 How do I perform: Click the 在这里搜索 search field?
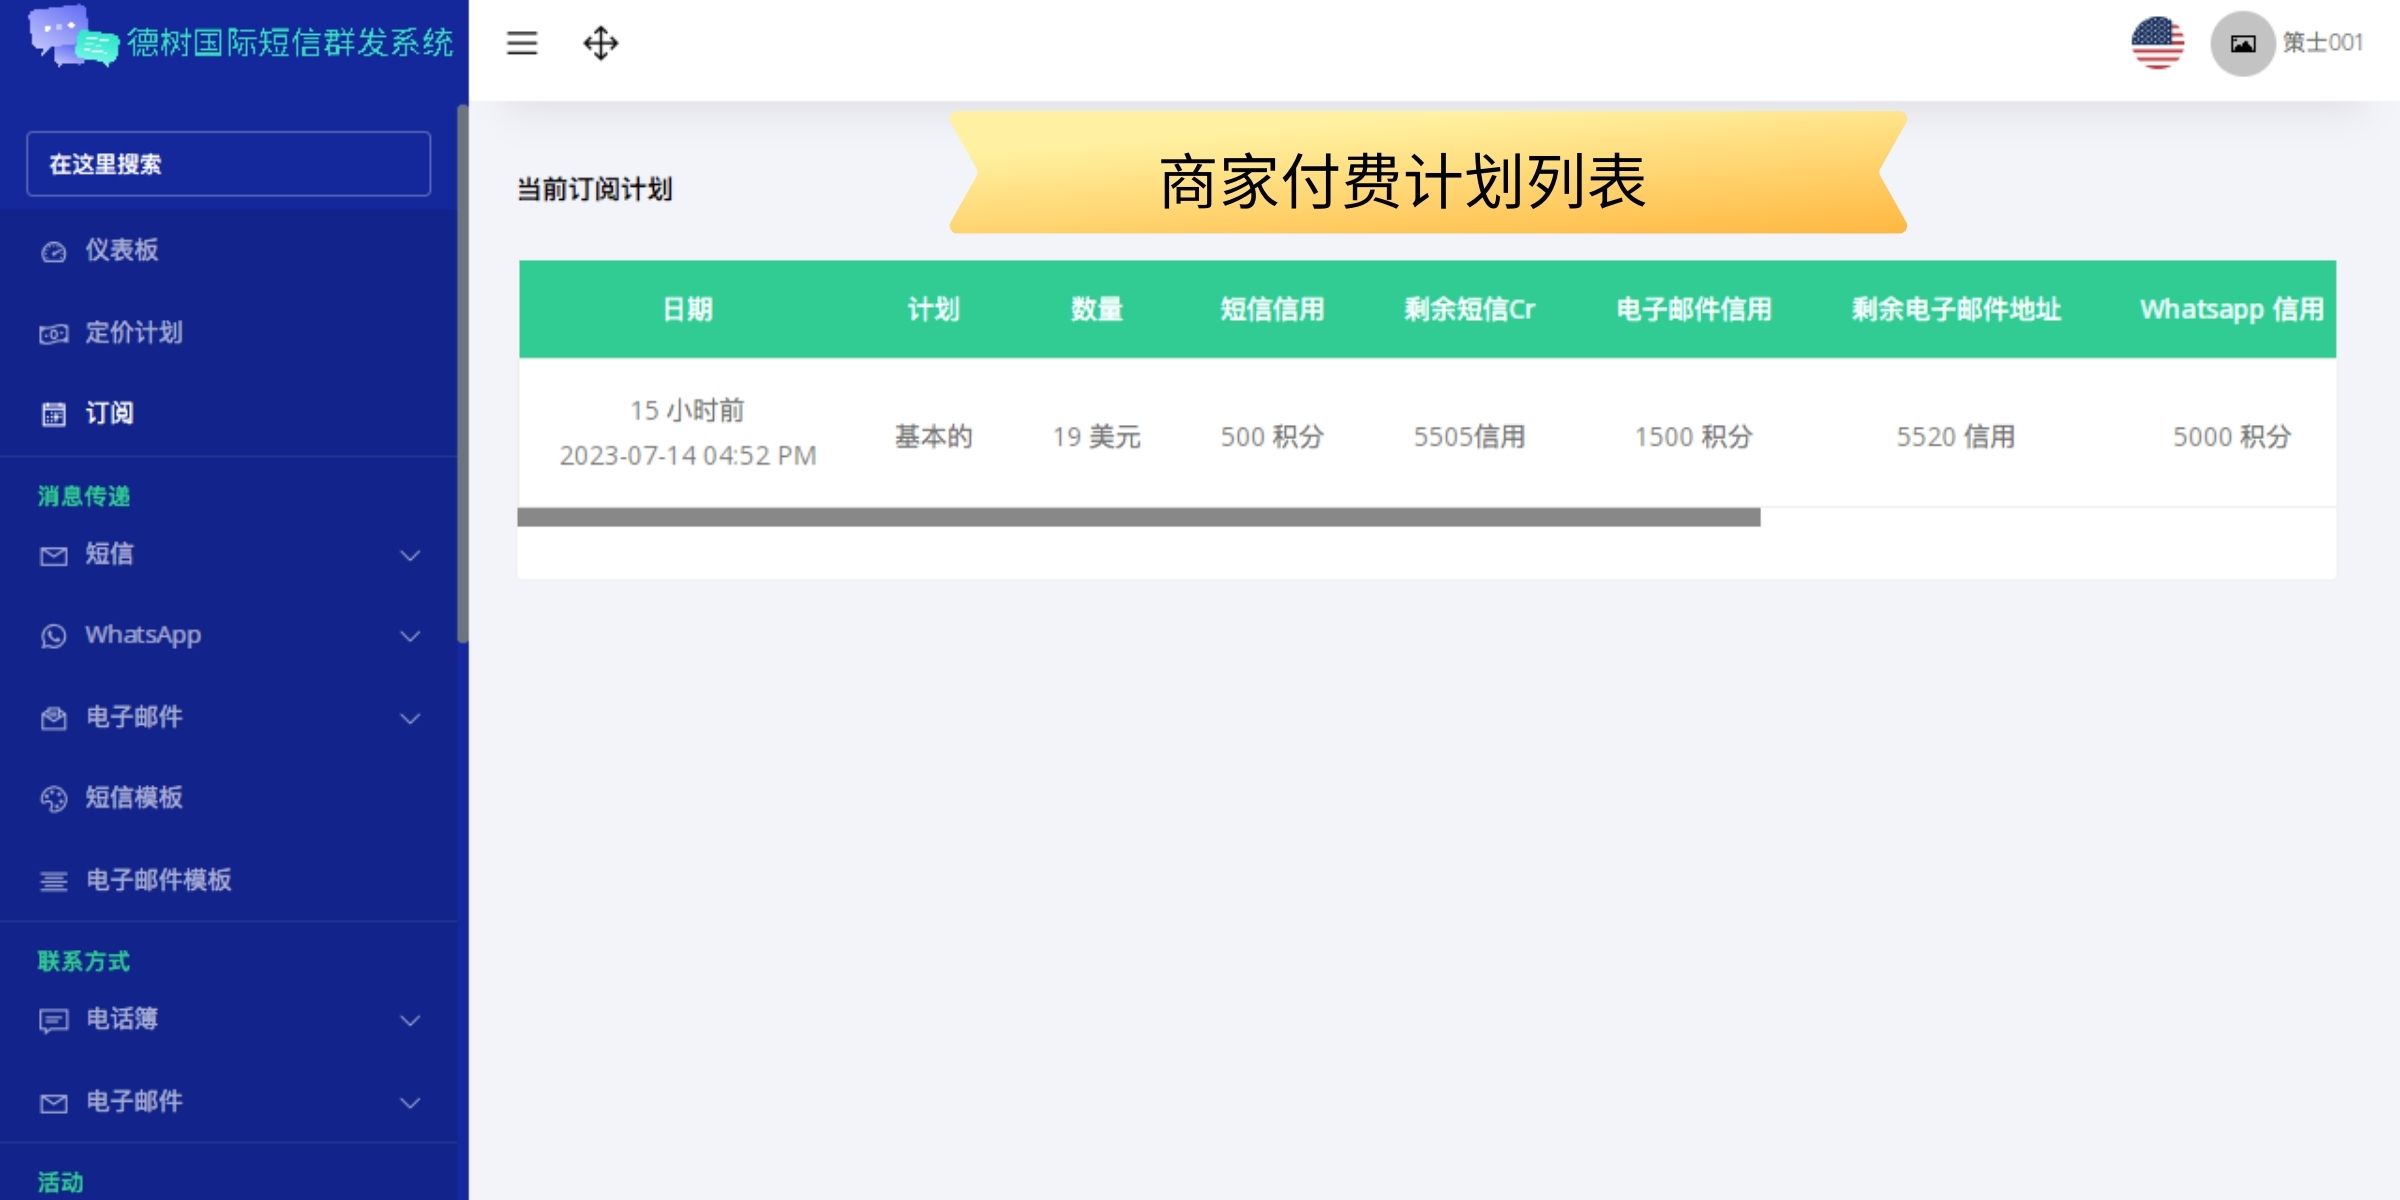tap(228, 164)
